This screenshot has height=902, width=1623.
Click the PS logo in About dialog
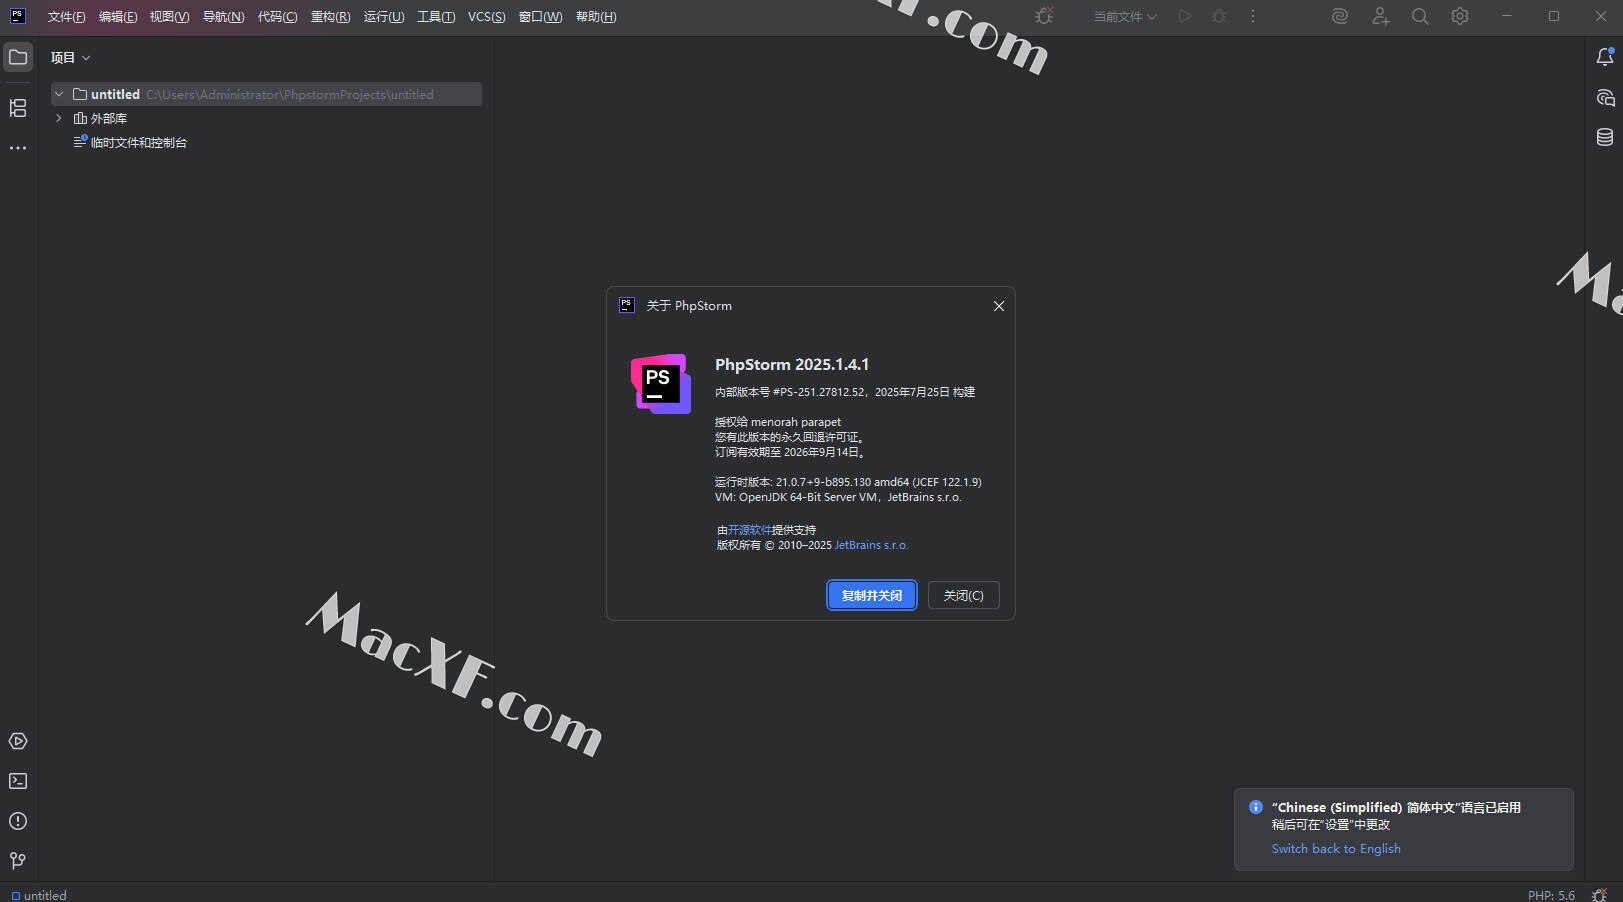click(661, 383)
